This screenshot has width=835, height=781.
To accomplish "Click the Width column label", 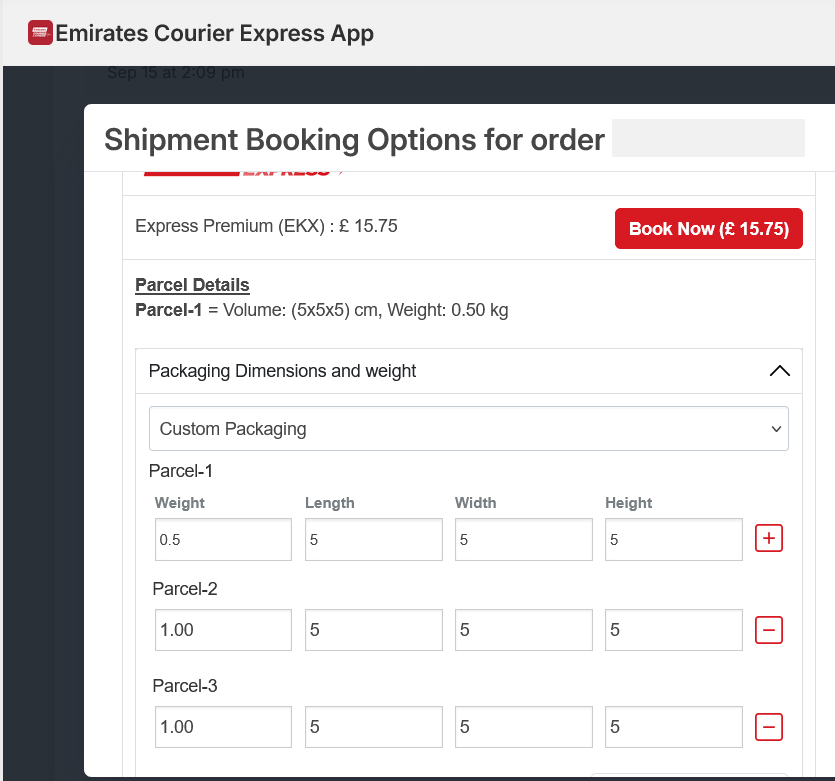I will [476, 503].
